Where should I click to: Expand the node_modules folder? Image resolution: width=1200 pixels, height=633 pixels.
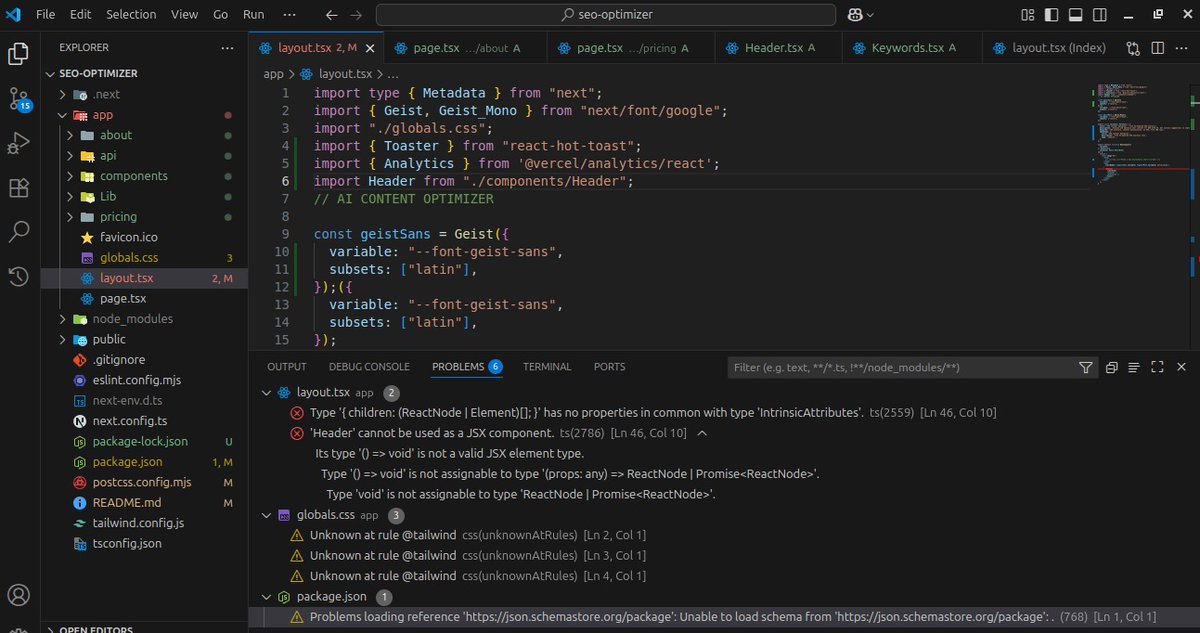point(64,319)
